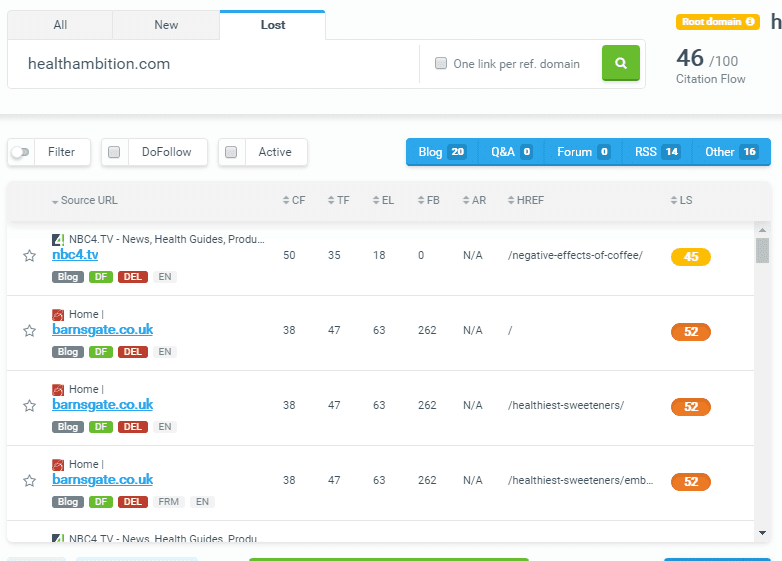782x561 pixels.
Task: Click the scrollbar down arrow
Action: tap(762, 533)
